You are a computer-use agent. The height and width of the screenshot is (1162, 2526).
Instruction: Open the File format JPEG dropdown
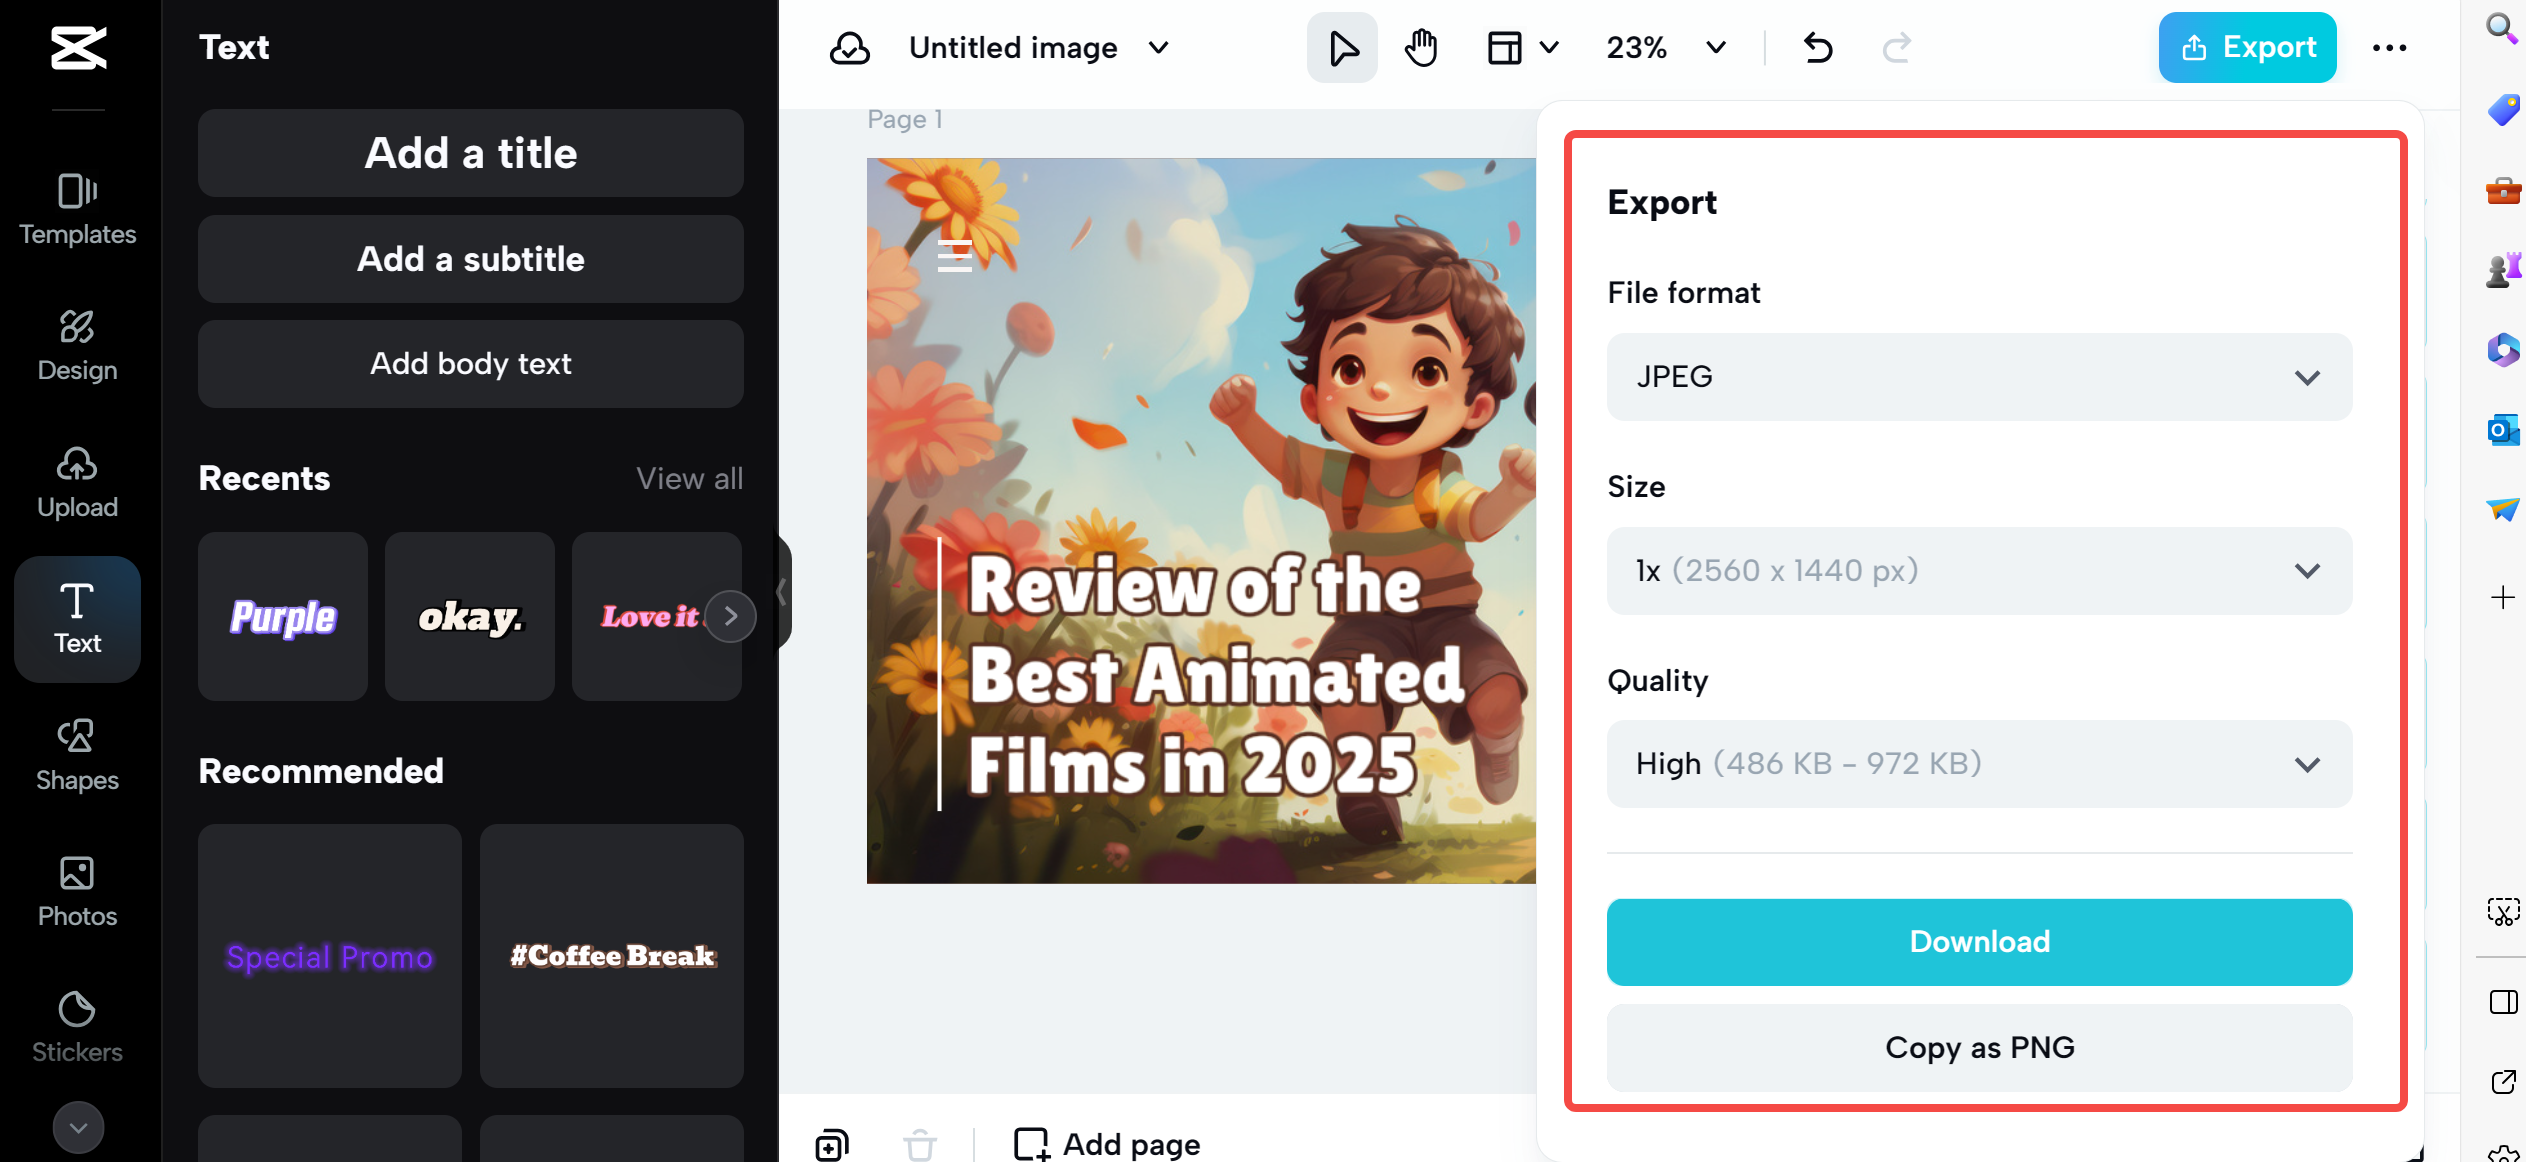pos(1978,377)
